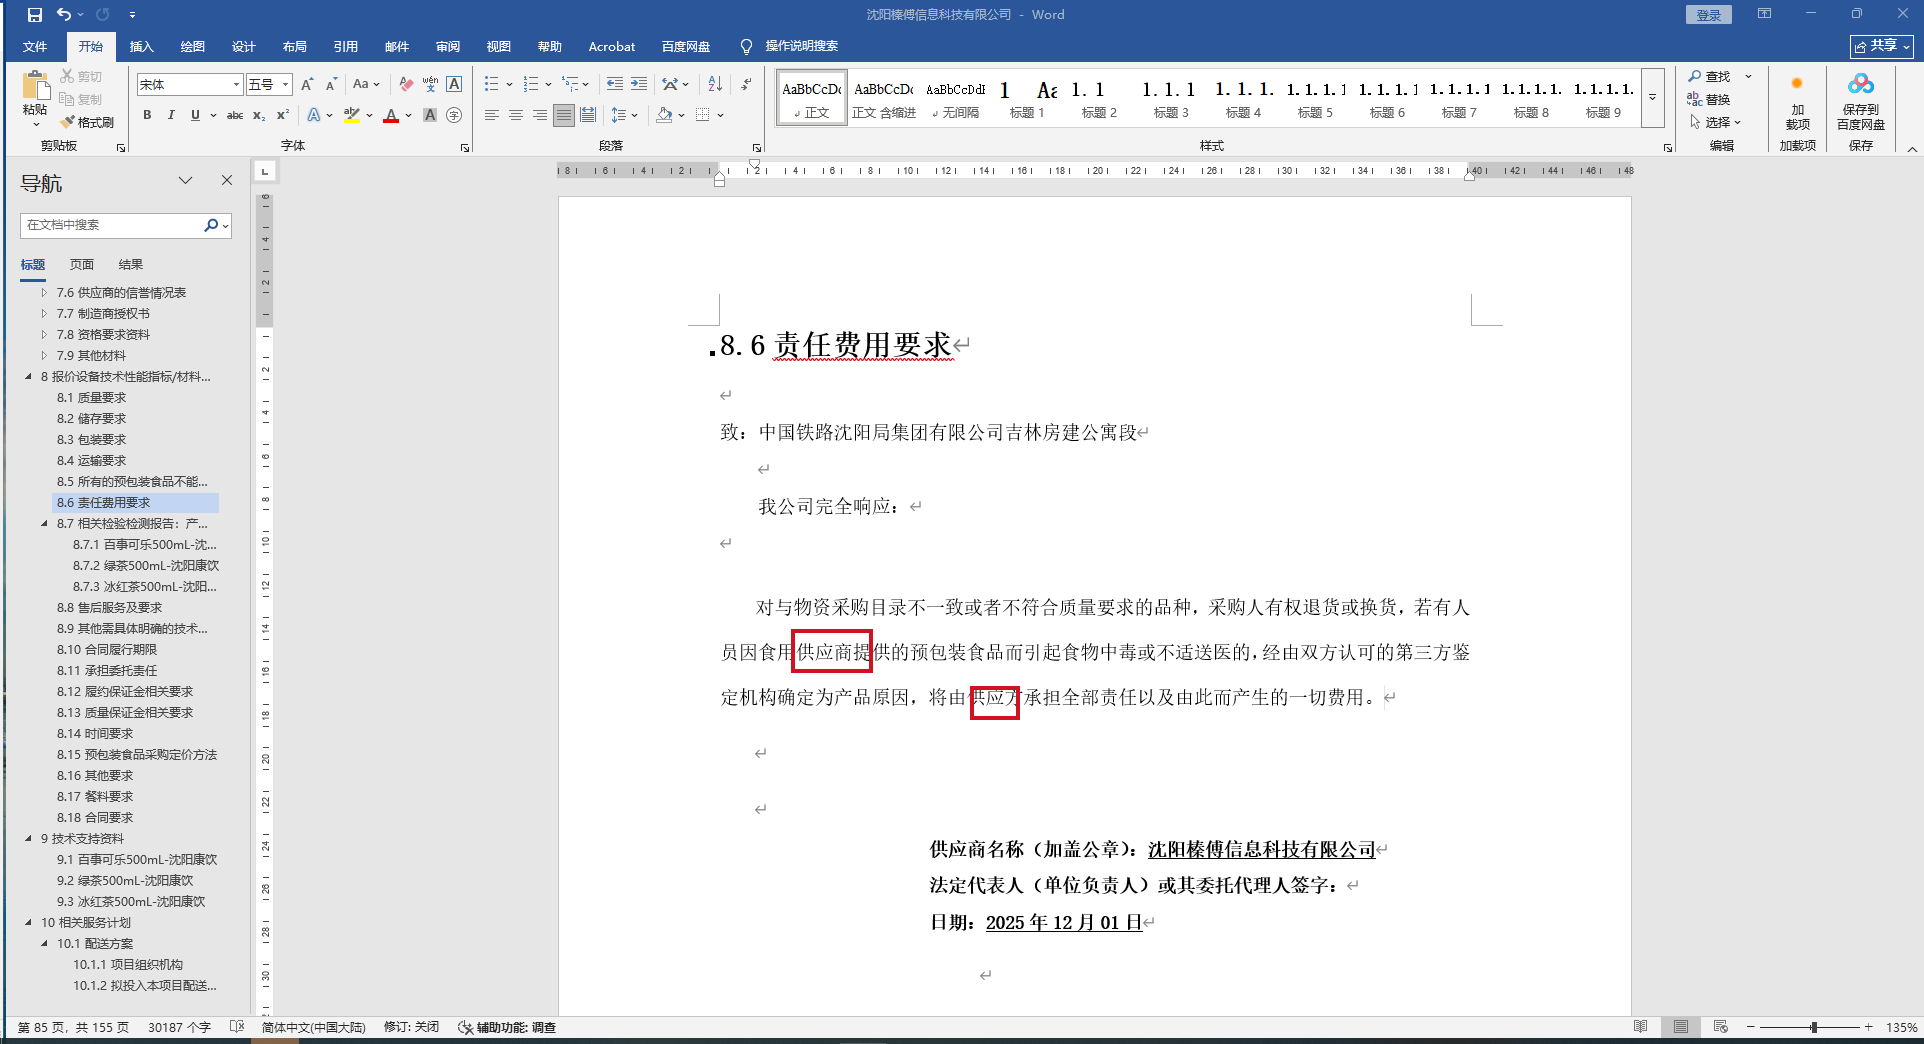Switch to Read Mode view in status bar

pos(1641,1027)
